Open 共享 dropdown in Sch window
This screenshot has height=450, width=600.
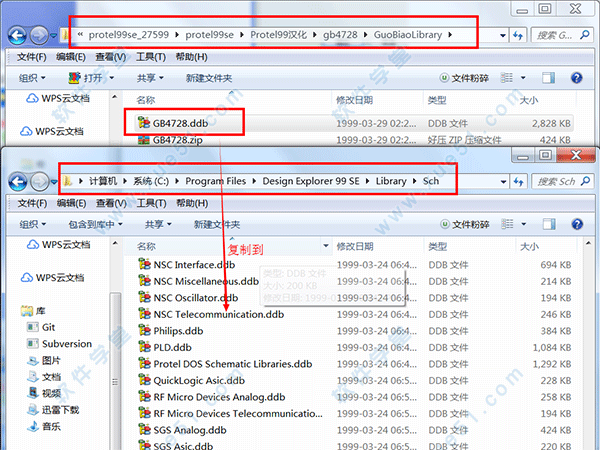click(x=158, y=224)
